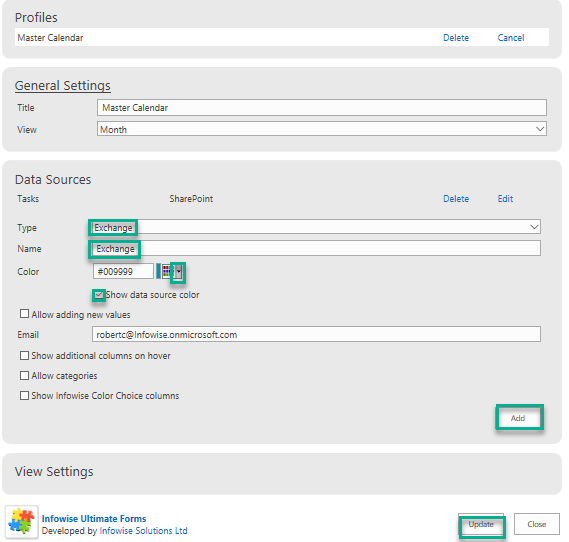Click the Add data source button
Screen dimensions: 569x542
(518, 418)
